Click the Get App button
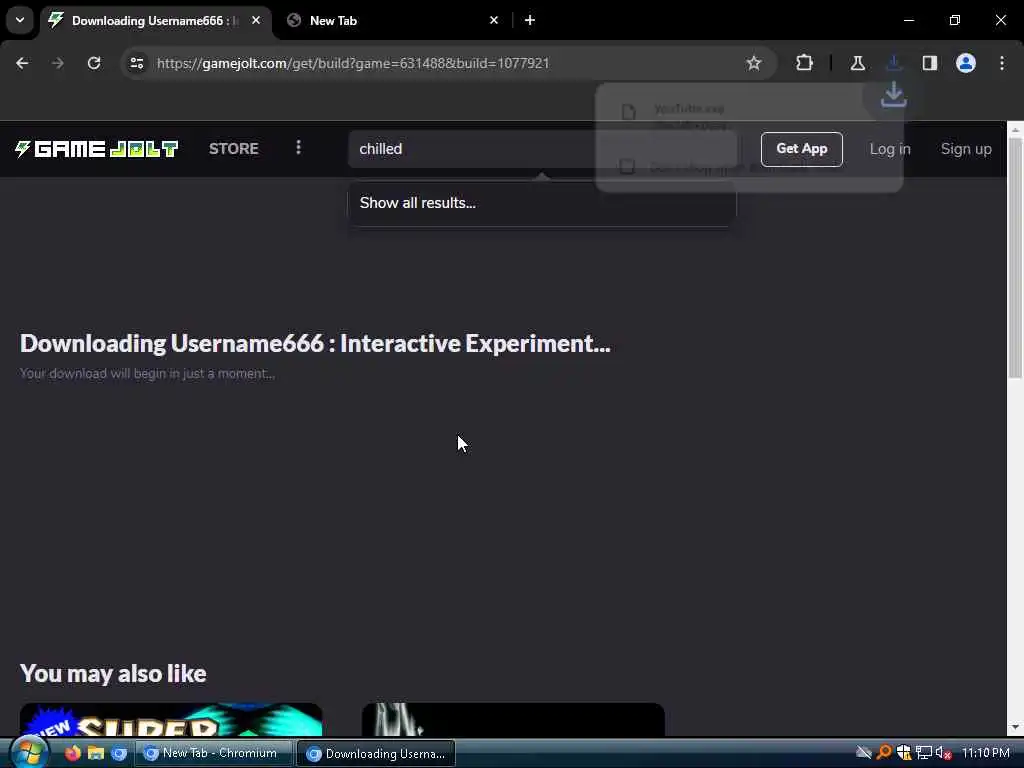 click(801, 149)
